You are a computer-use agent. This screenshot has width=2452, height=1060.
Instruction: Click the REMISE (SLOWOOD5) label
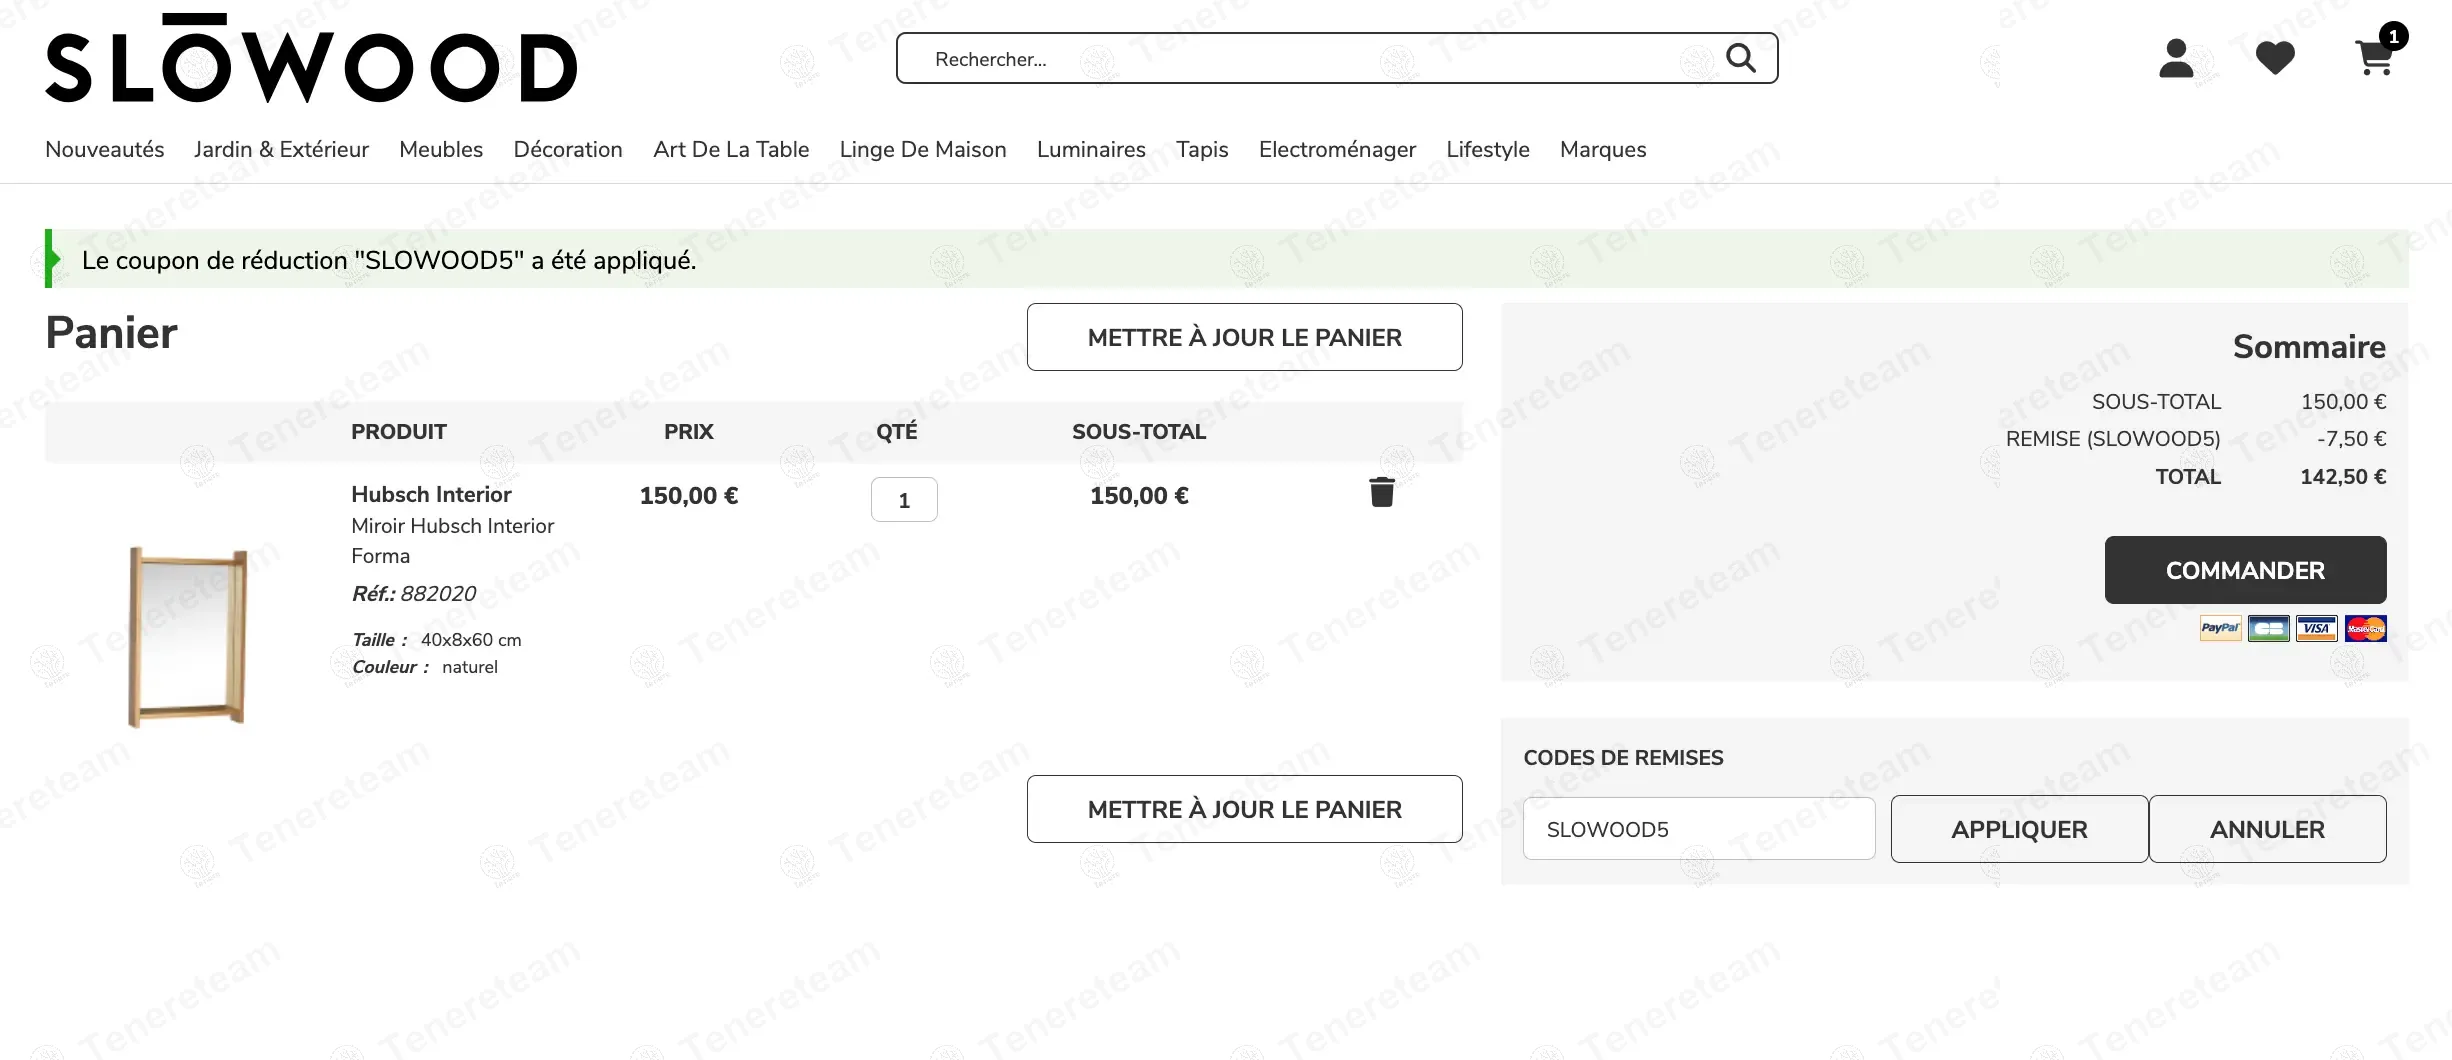click(2113, 439)
